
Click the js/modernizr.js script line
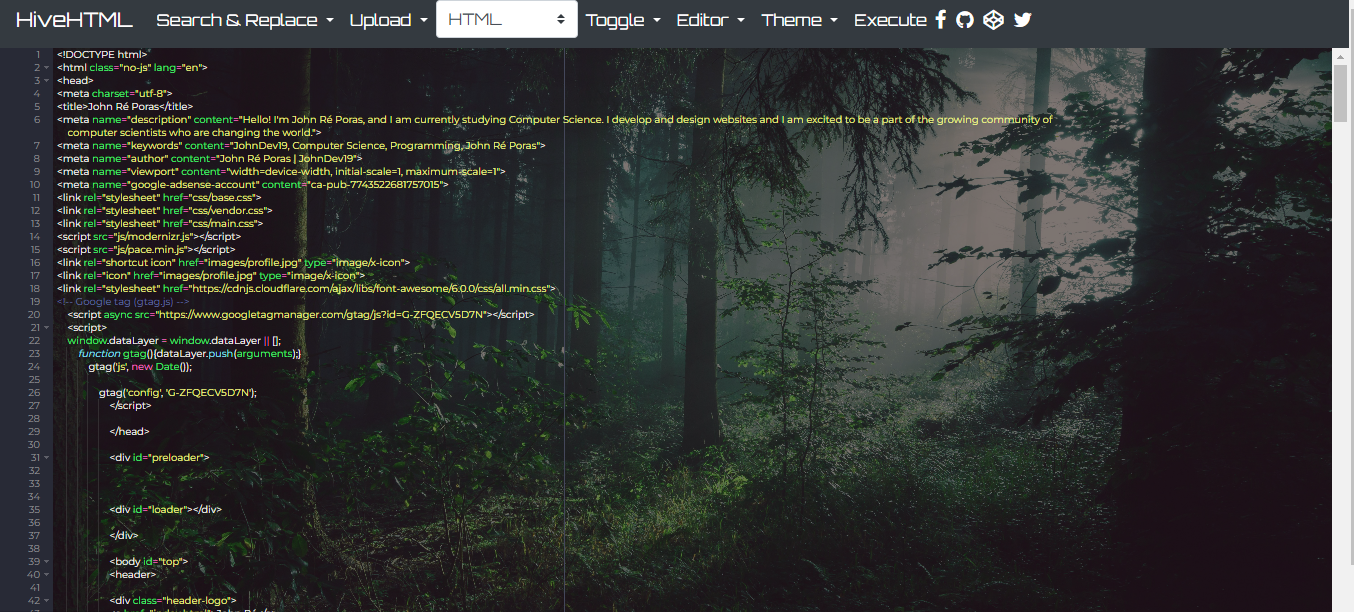(149, 236)
